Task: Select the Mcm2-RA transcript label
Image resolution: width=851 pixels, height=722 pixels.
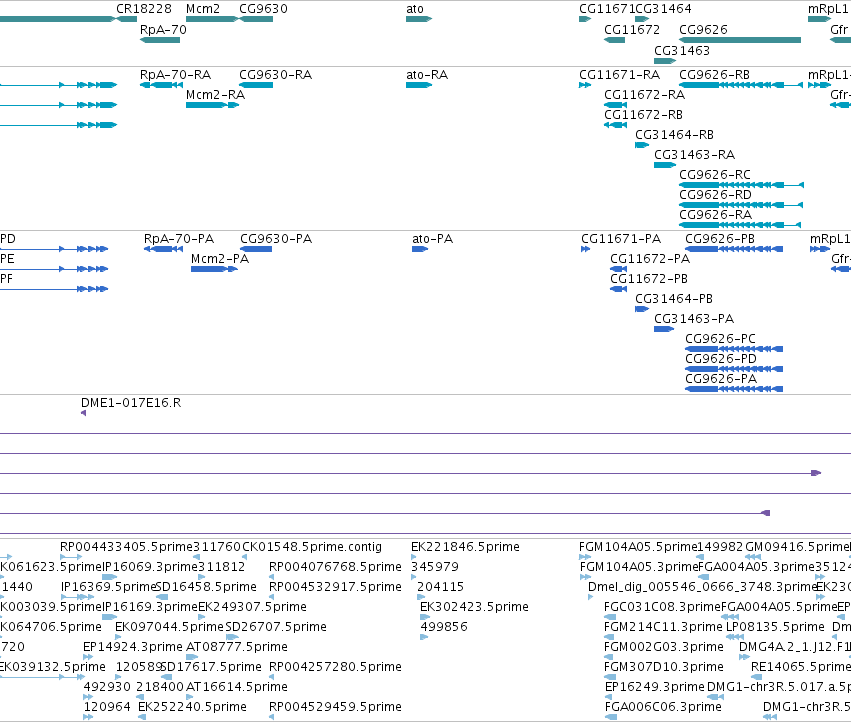Action: [x=215, y=95]
